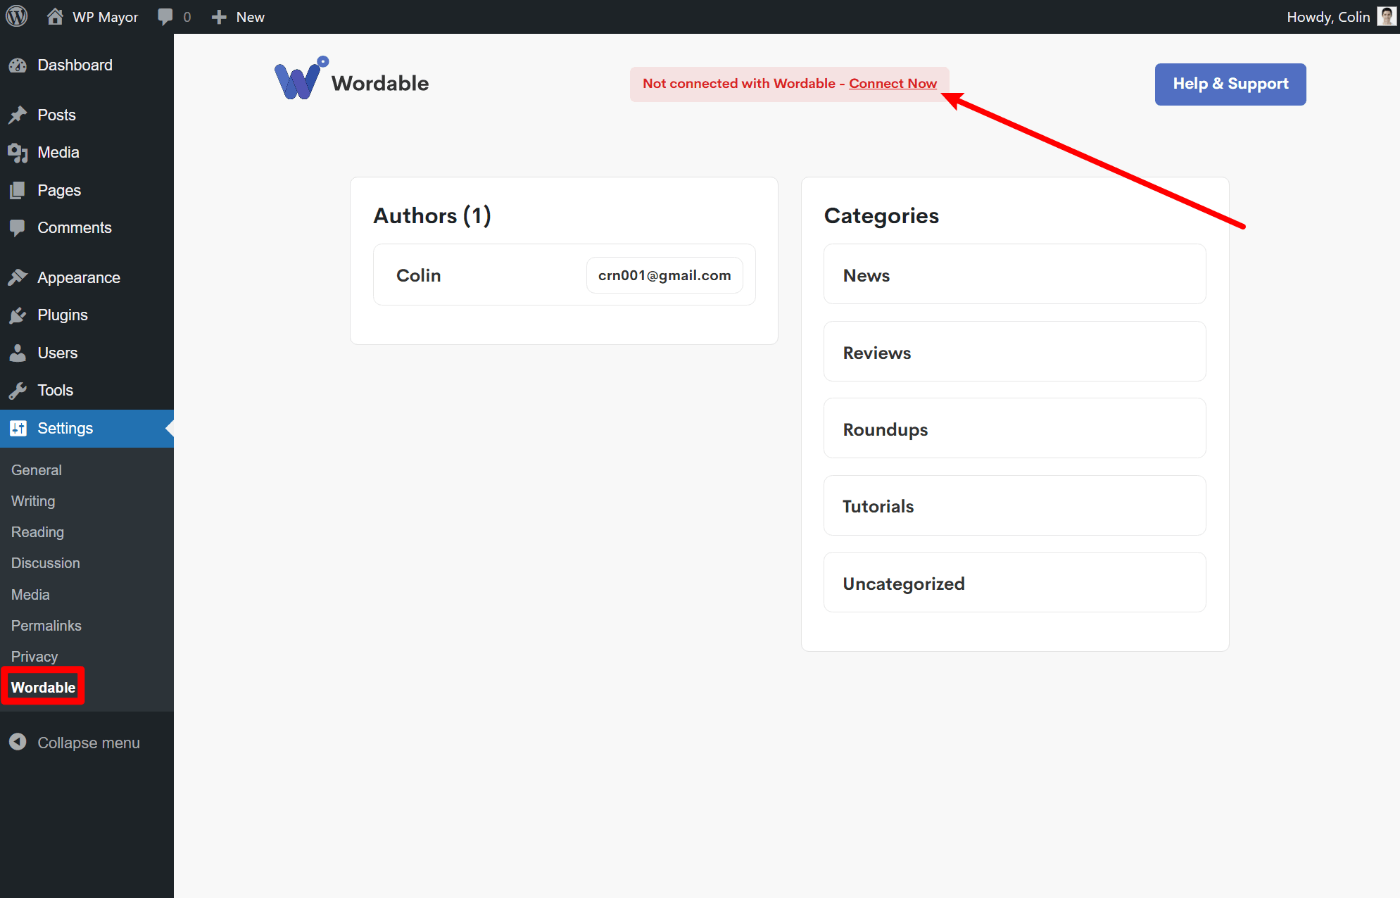The width and height of the screenshot is (1400, 898).
Task: Open the Tools menu label
Action: pyautogui.click(x=56, y=390)
